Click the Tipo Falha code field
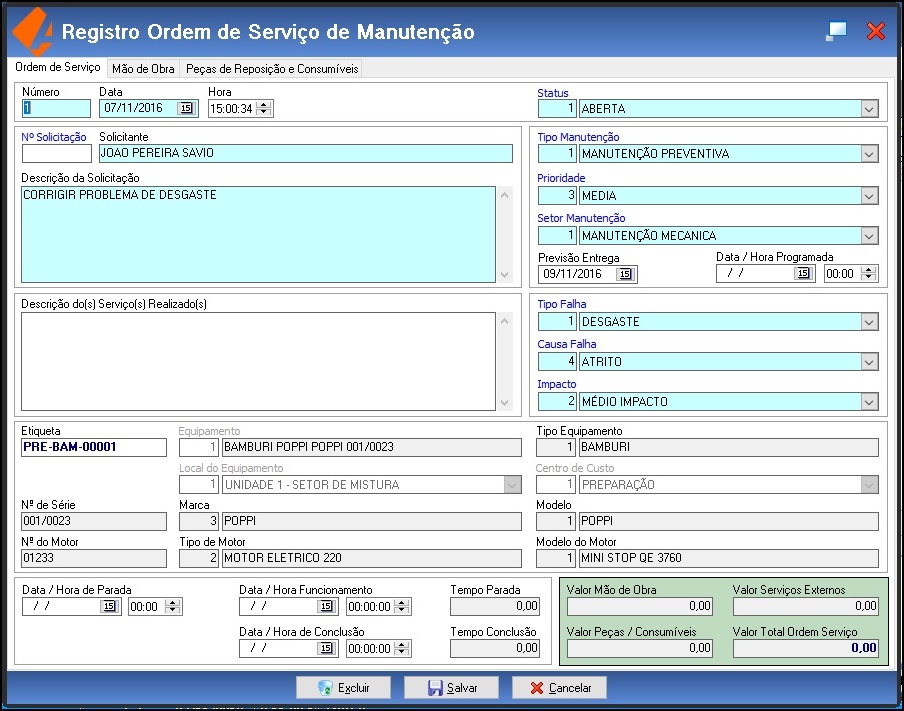904x711 pixels. click(x=557, y=322)
